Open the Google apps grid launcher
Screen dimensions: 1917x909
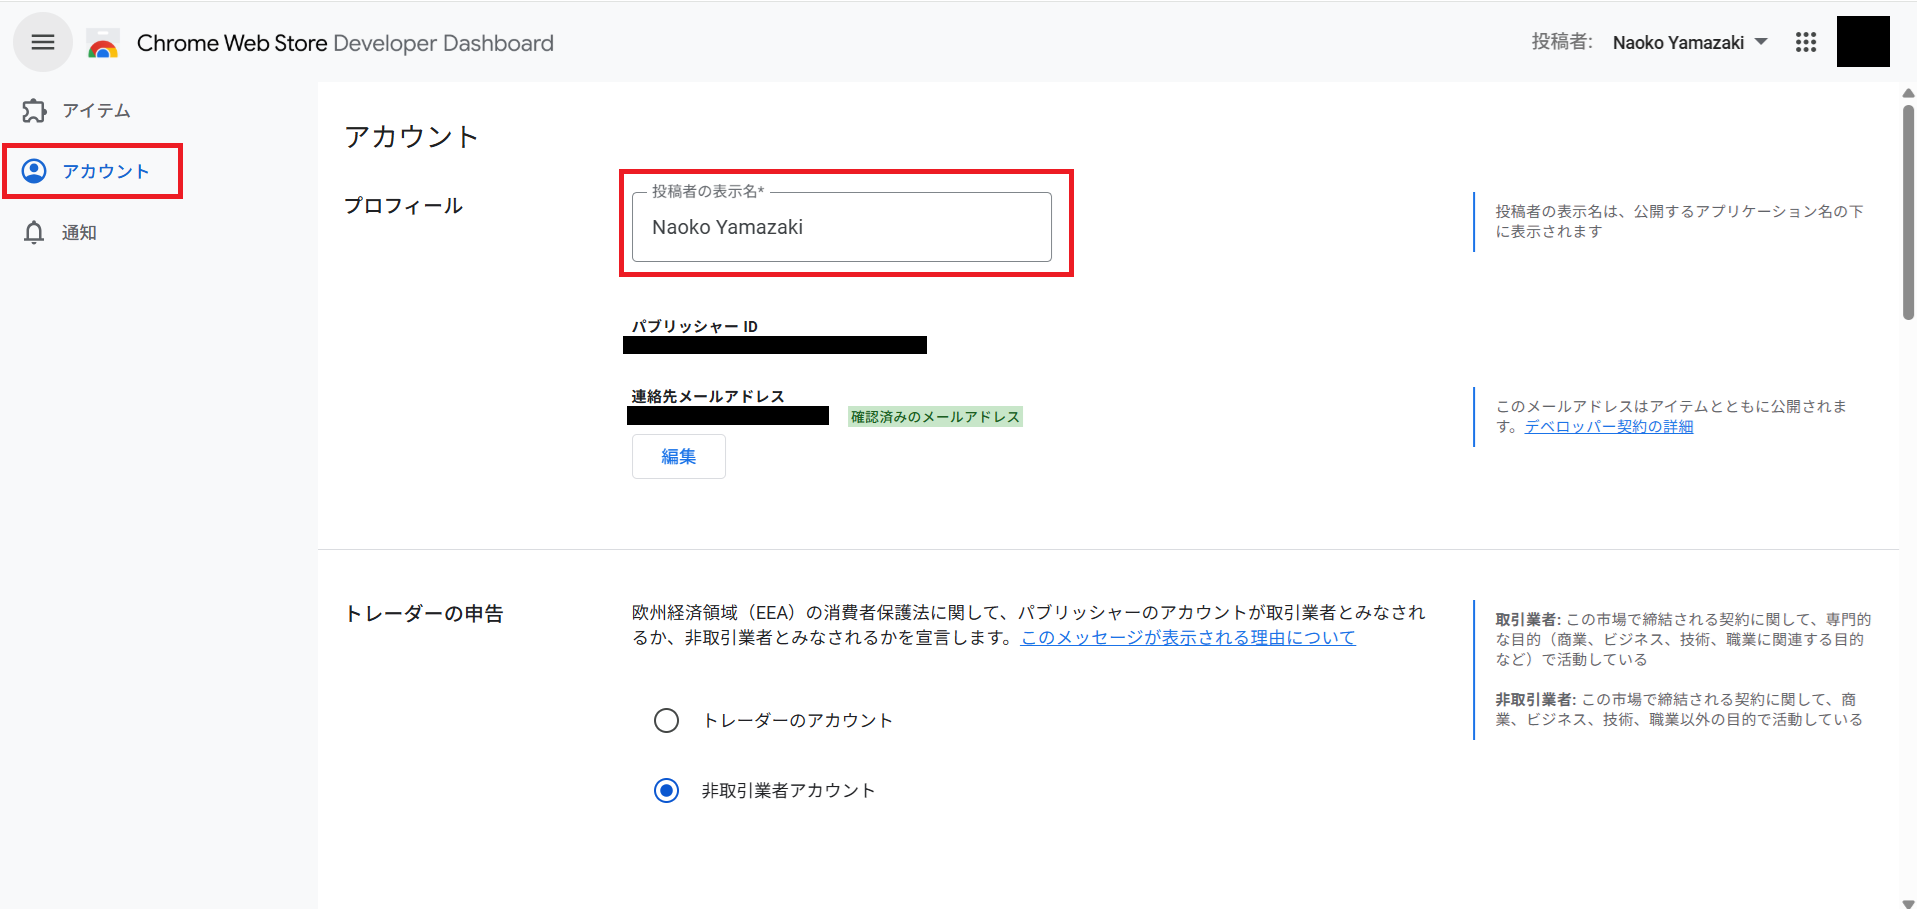(x=1805, y=42)
